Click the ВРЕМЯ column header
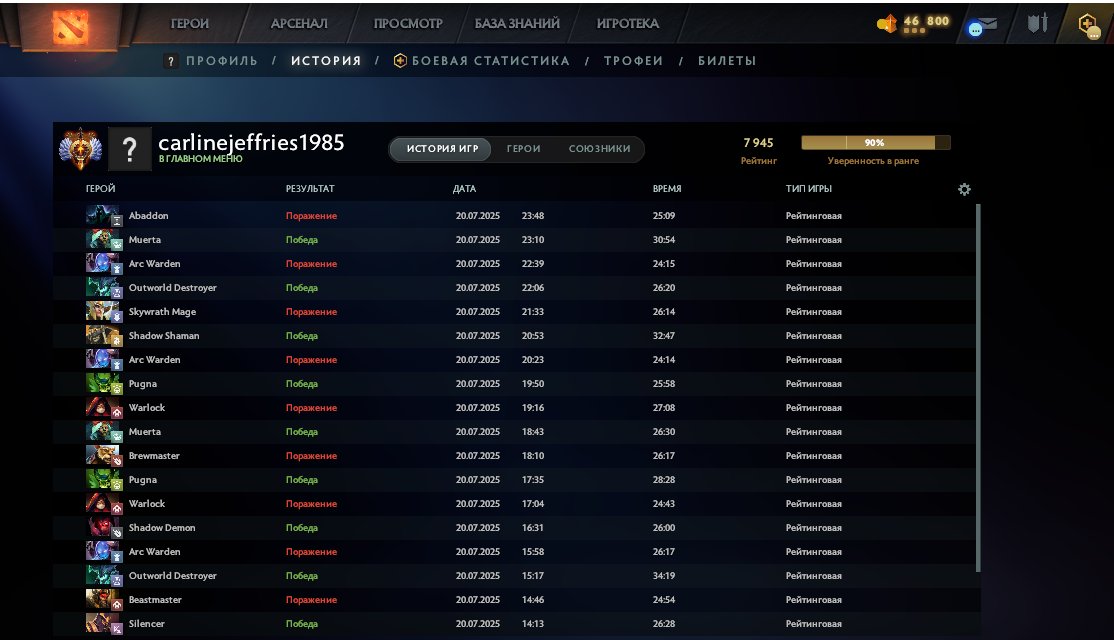 [x=667, y=189]
